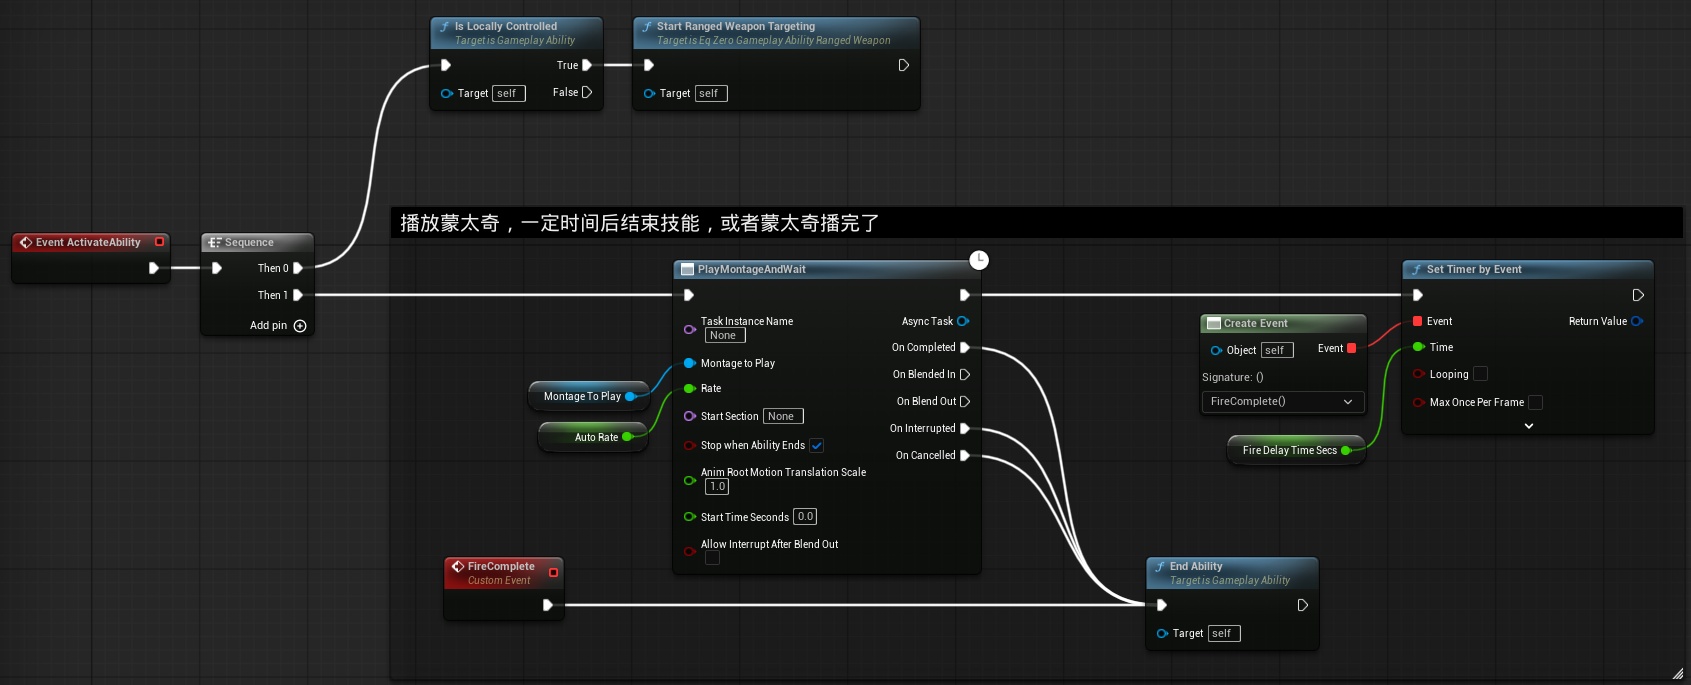Click the On Interrupted execution pin
This screenshot has width=1691, height=685.
[965, 428]
